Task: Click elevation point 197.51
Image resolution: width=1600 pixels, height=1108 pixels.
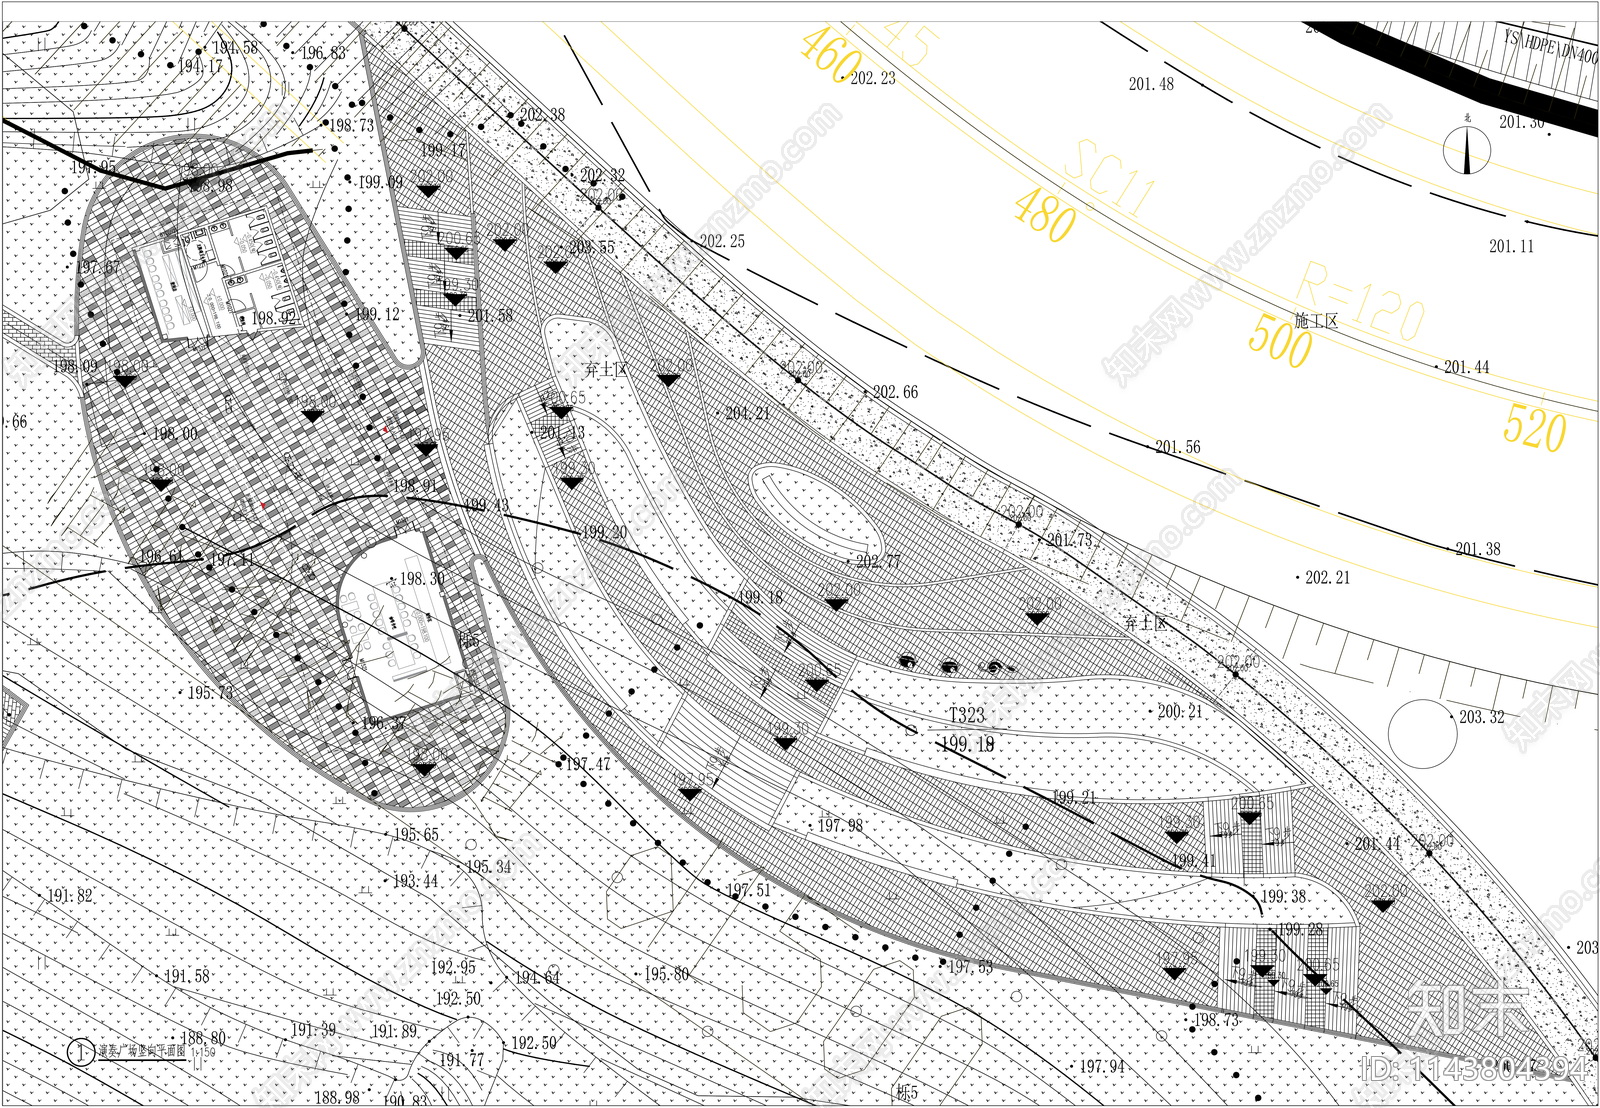Action: [x=748, y=890]
